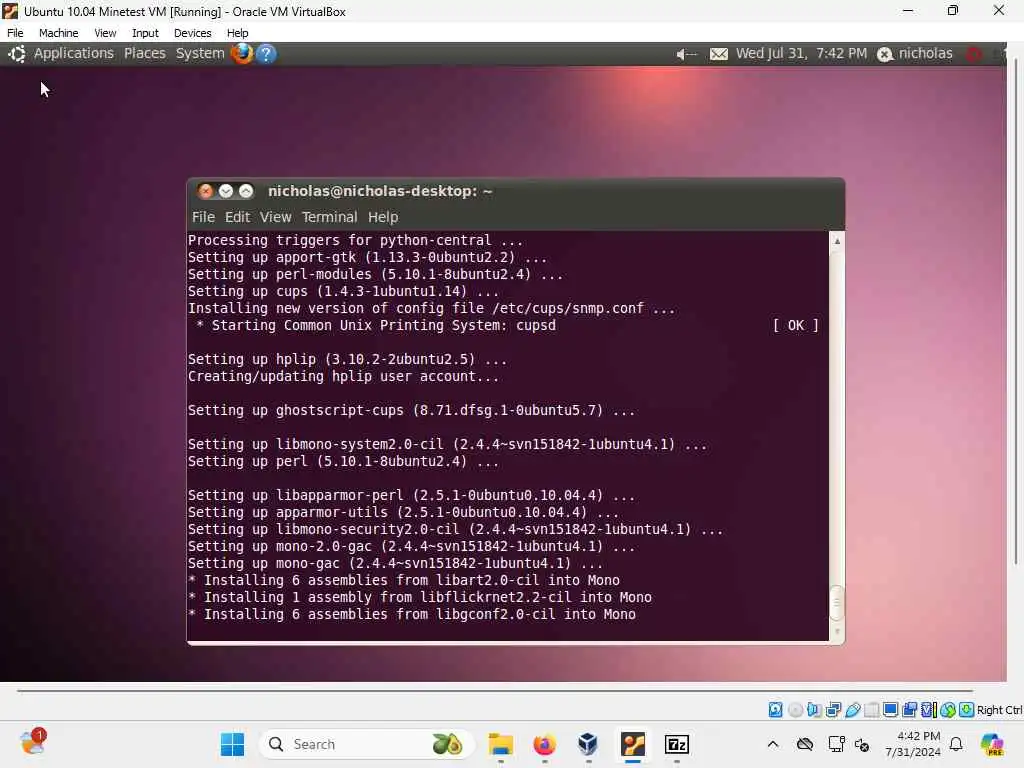Restore down the VirtualBox window
This screenshot has width=1024, height=768.
[953, 10]
